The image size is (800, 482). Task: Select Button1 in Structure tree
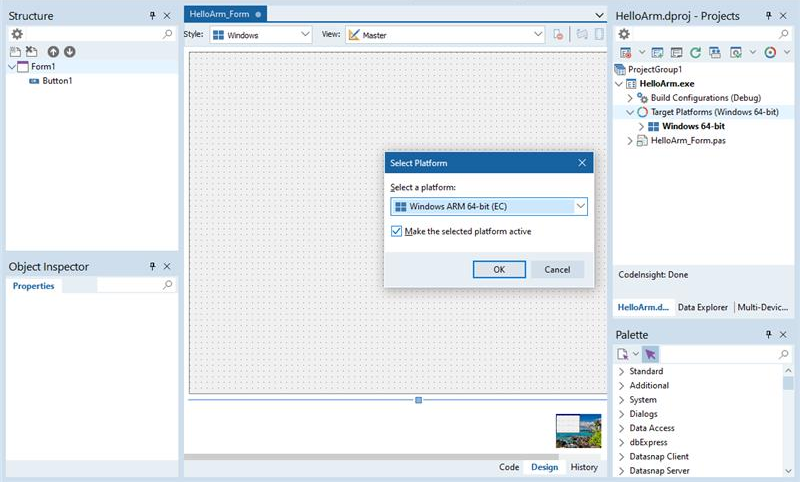(57, 81)
